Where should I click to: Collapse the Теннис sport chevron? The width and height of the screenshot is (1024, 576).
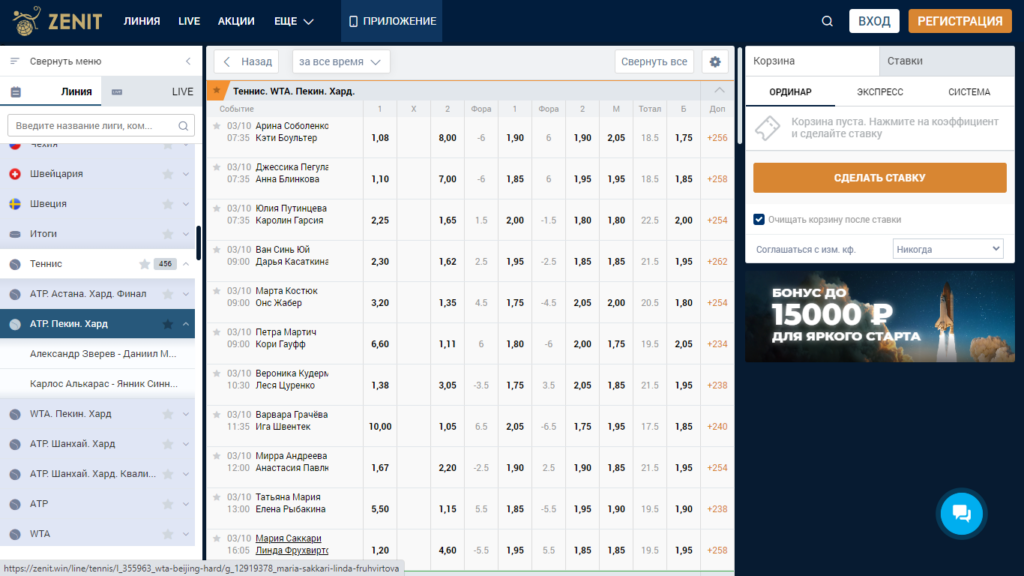point(186,264)
